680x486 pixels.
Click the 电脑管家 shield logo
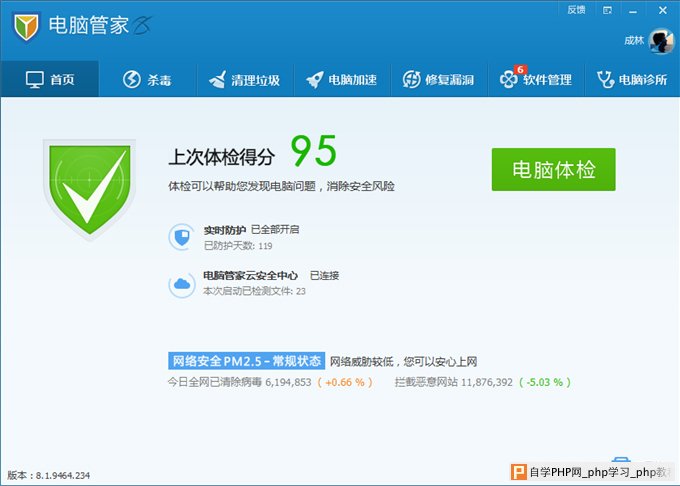[26, 26]
